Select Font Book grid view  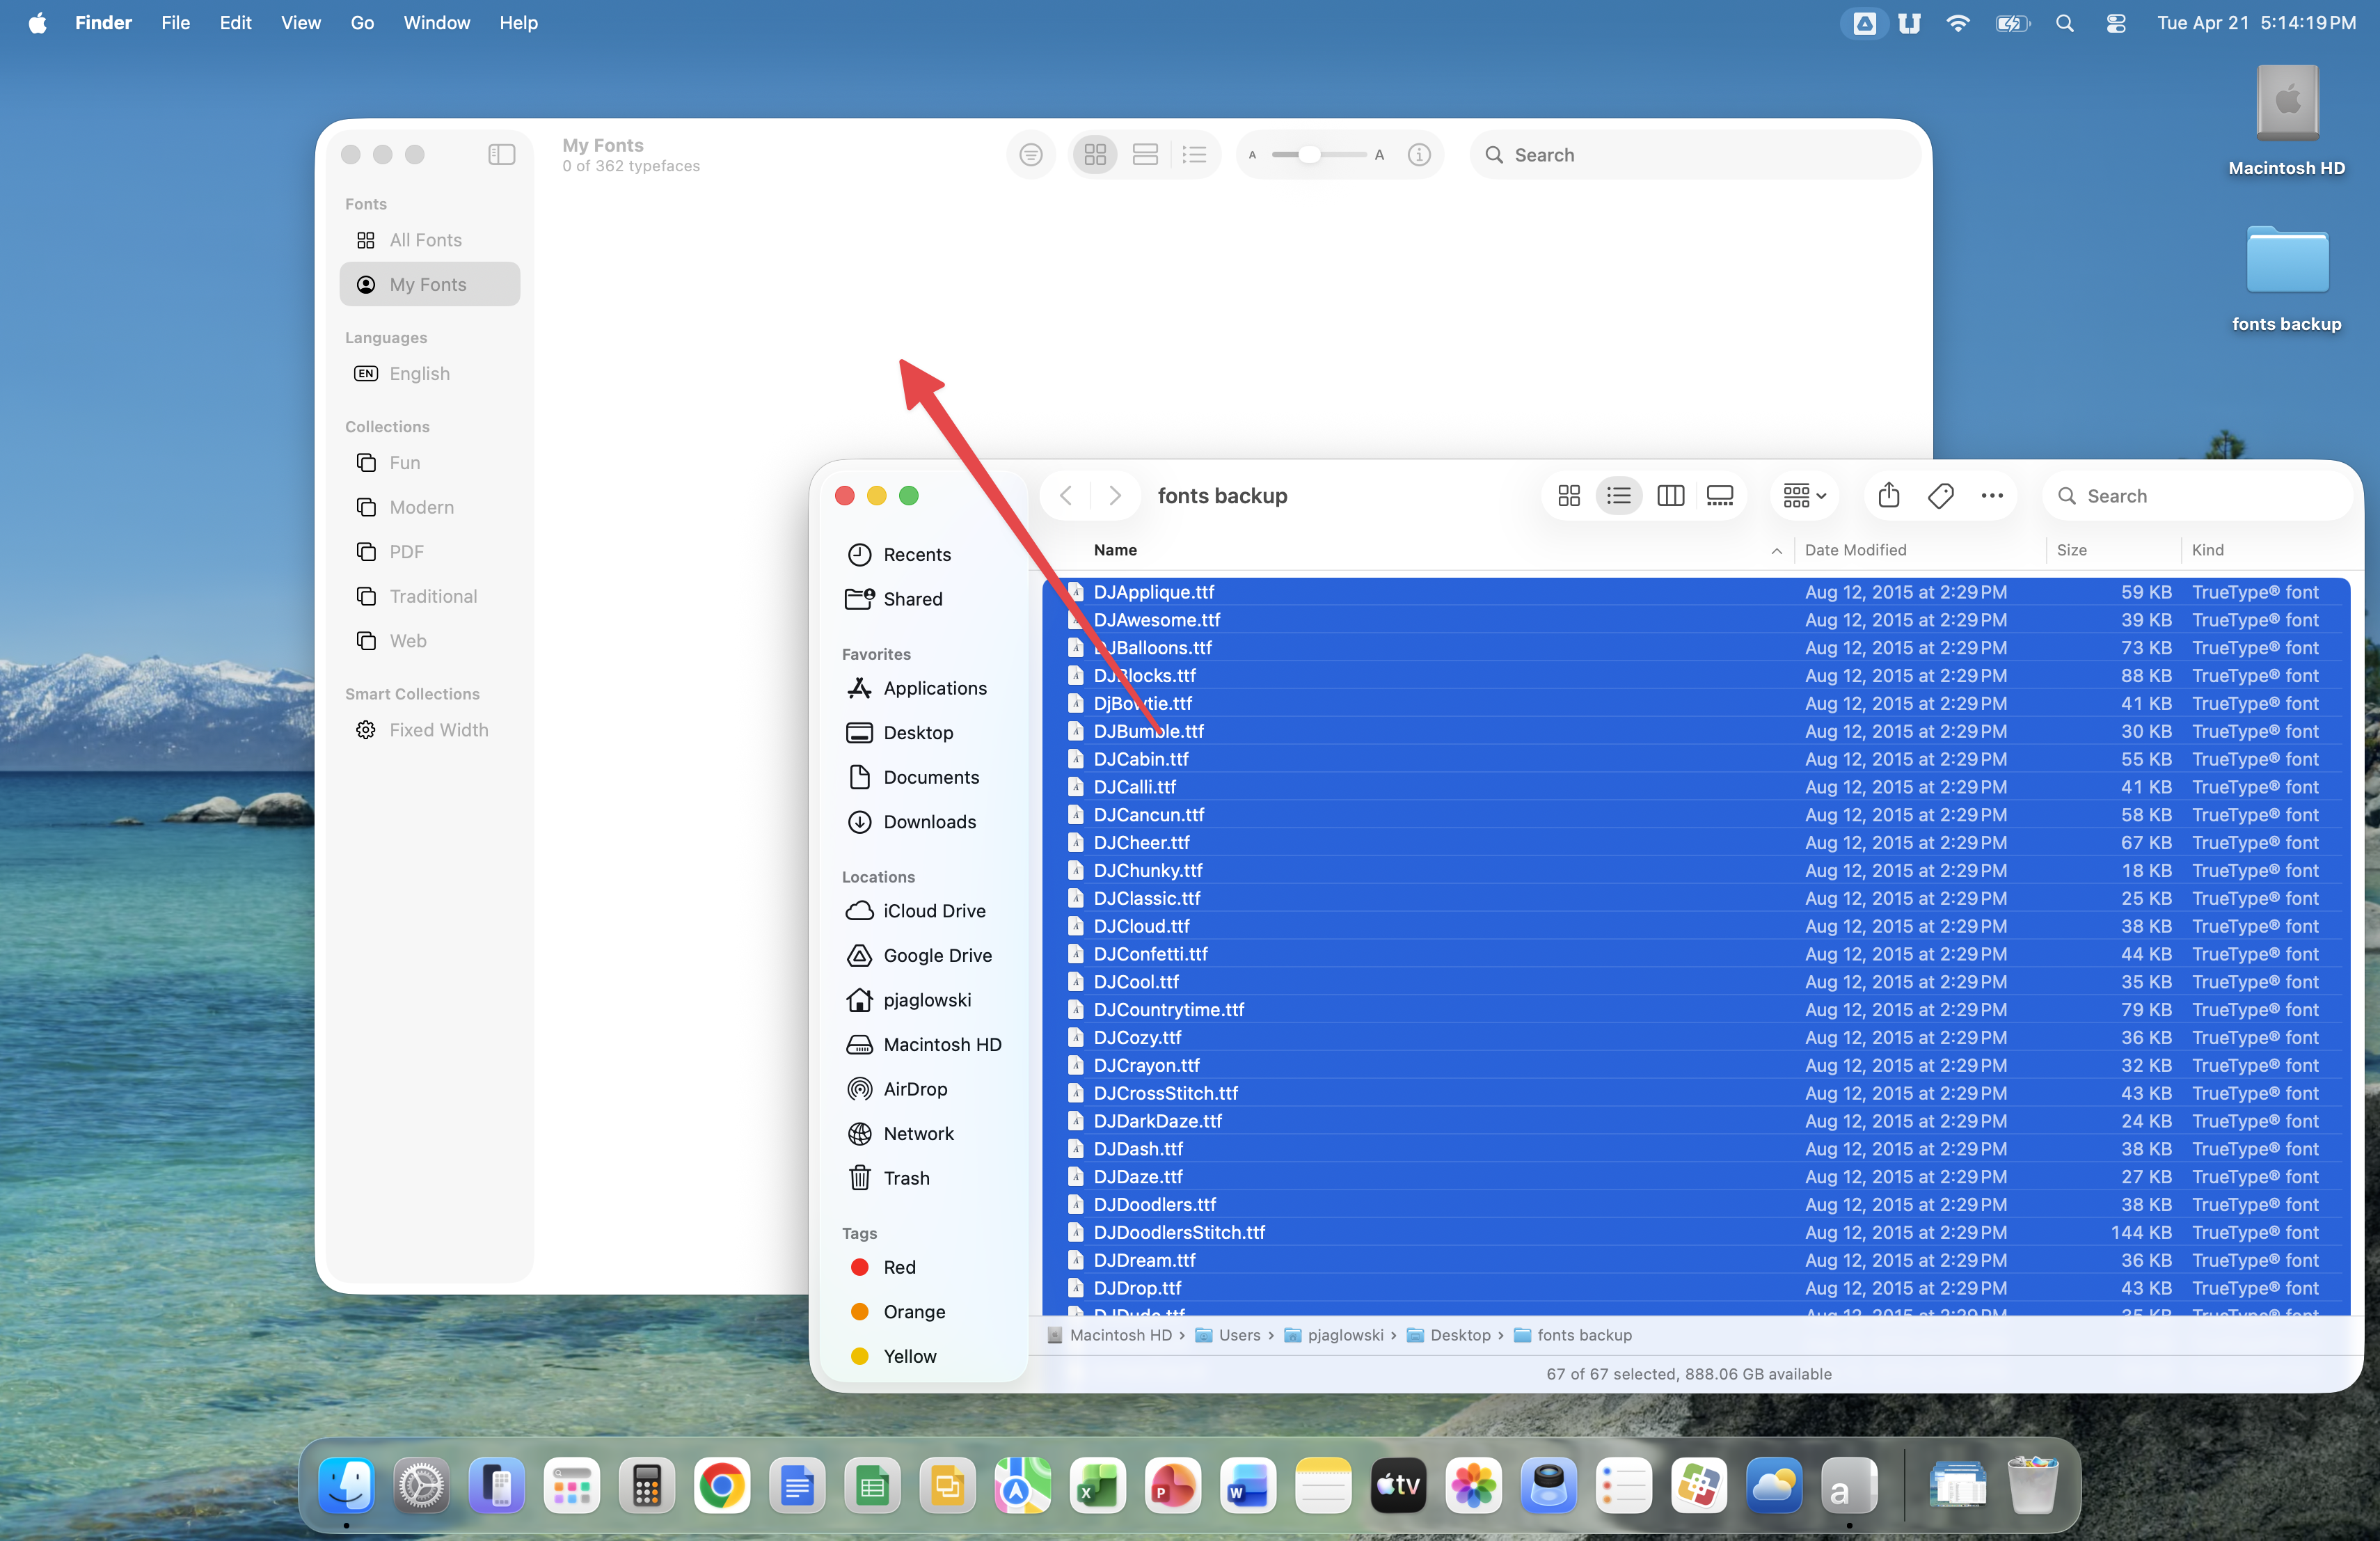pyautogui.click(x=1095, y=155)
